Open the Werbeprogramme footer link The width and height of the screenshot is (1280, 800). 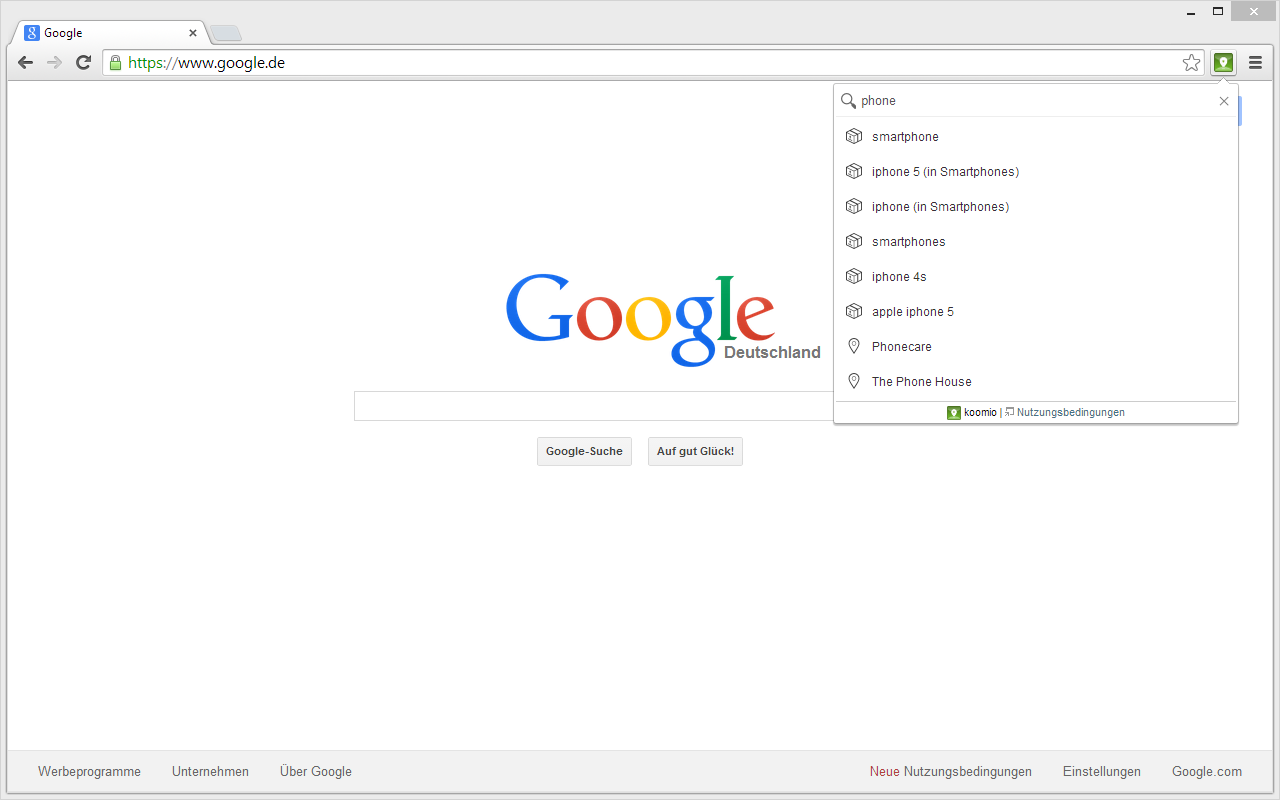coord(89,772)
